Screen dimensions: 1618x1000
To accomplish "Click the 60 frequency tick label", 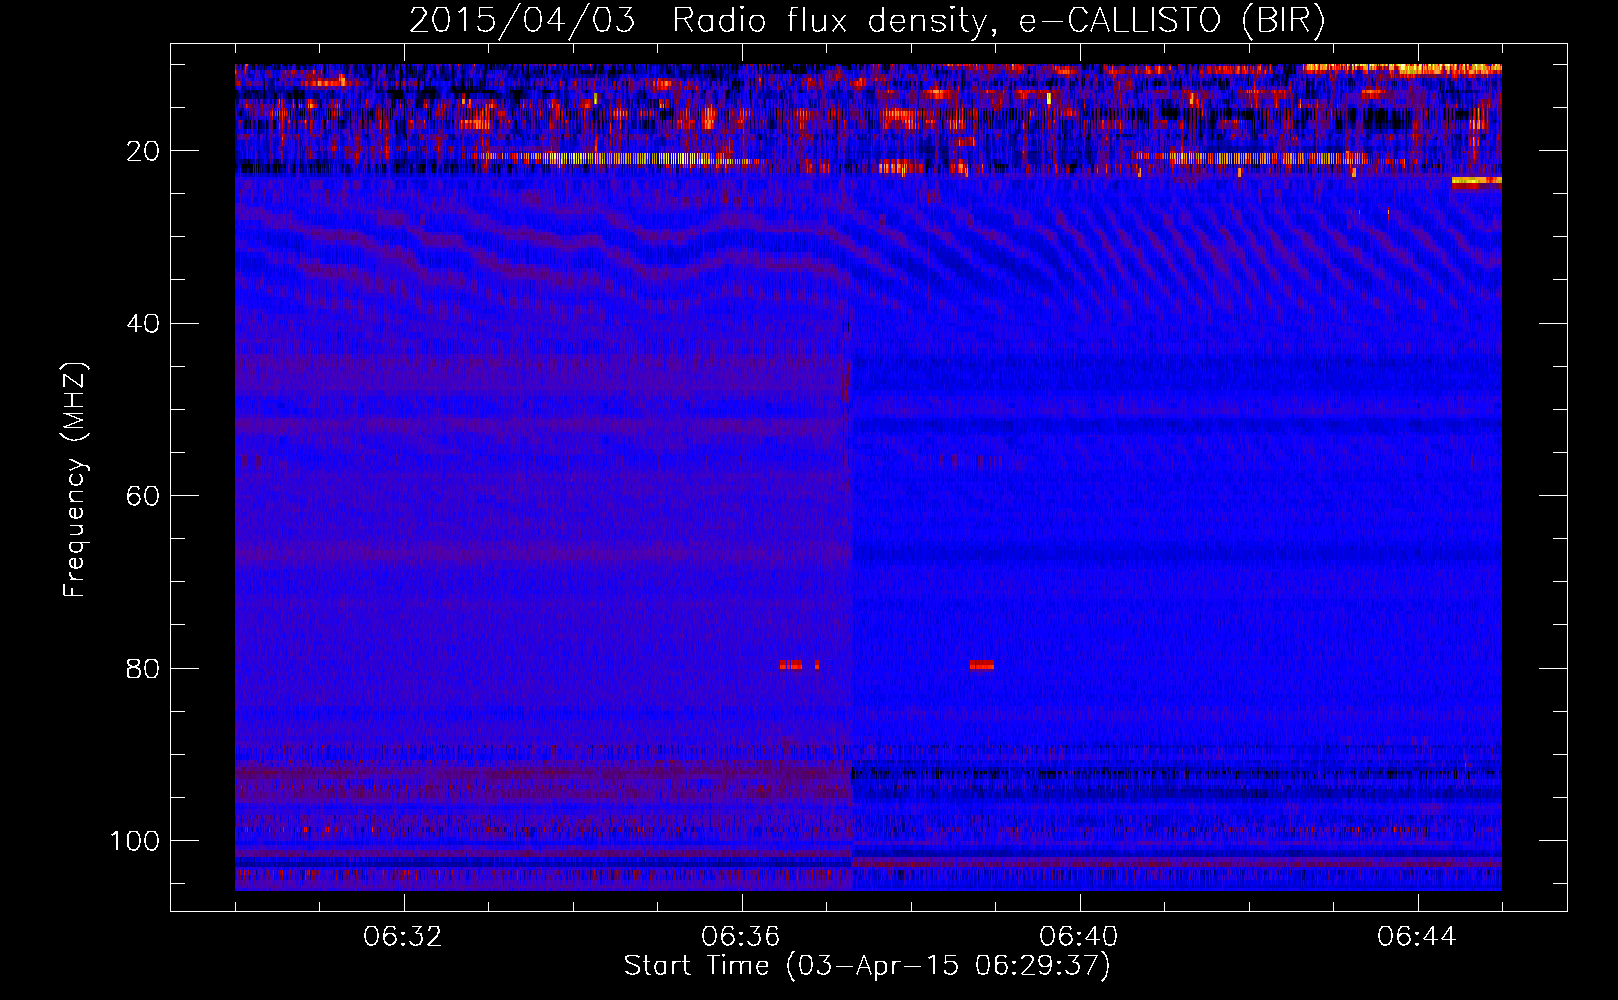I will [144, 496].
